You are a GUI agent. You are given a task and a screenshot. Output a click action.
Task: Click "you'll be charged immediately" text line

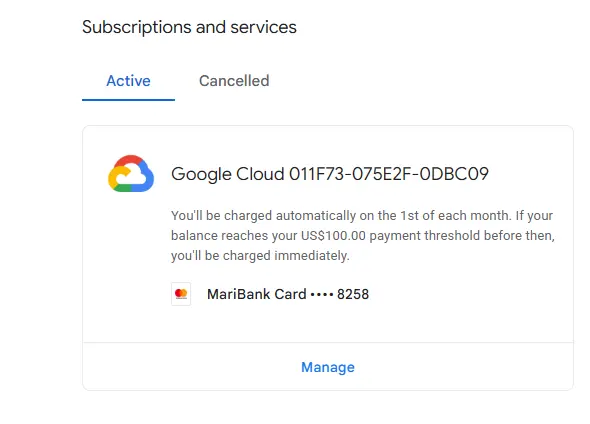[x=260, y=255]
